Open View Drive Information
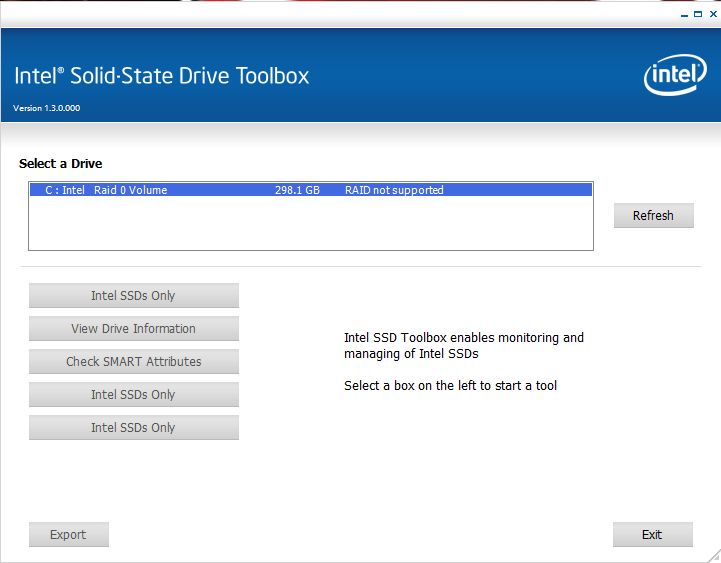The width and height of the screenshot is (721, 563). pos(134,328)
